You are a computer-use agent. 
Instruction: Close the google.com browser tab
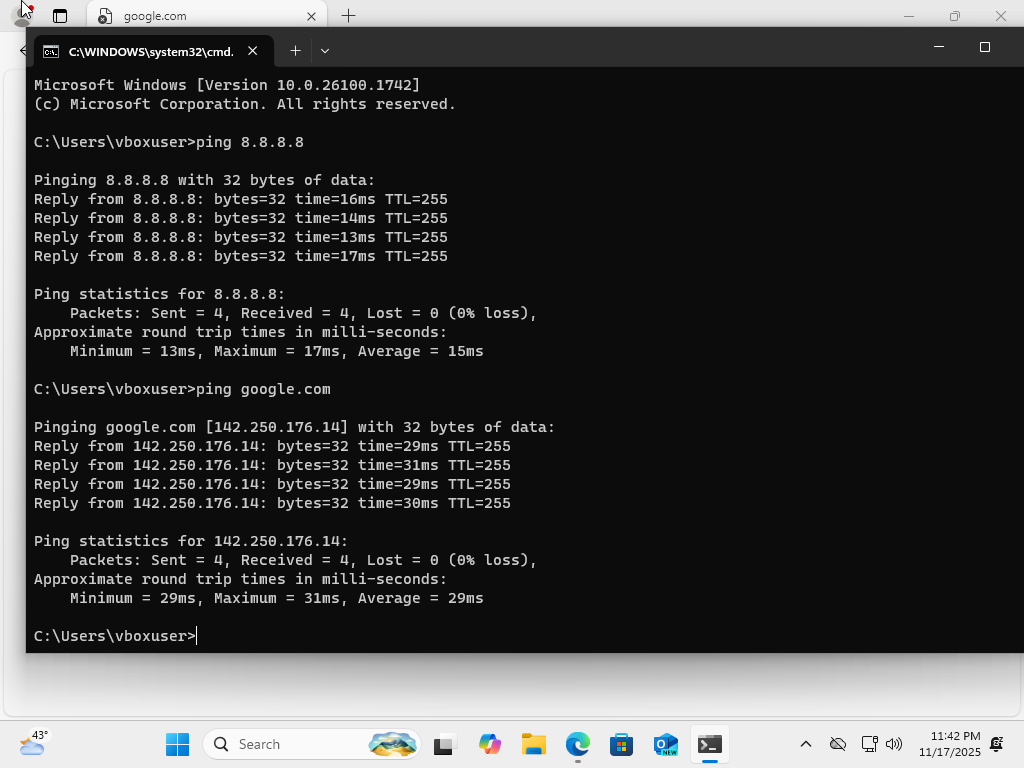(x=311, y=16)
